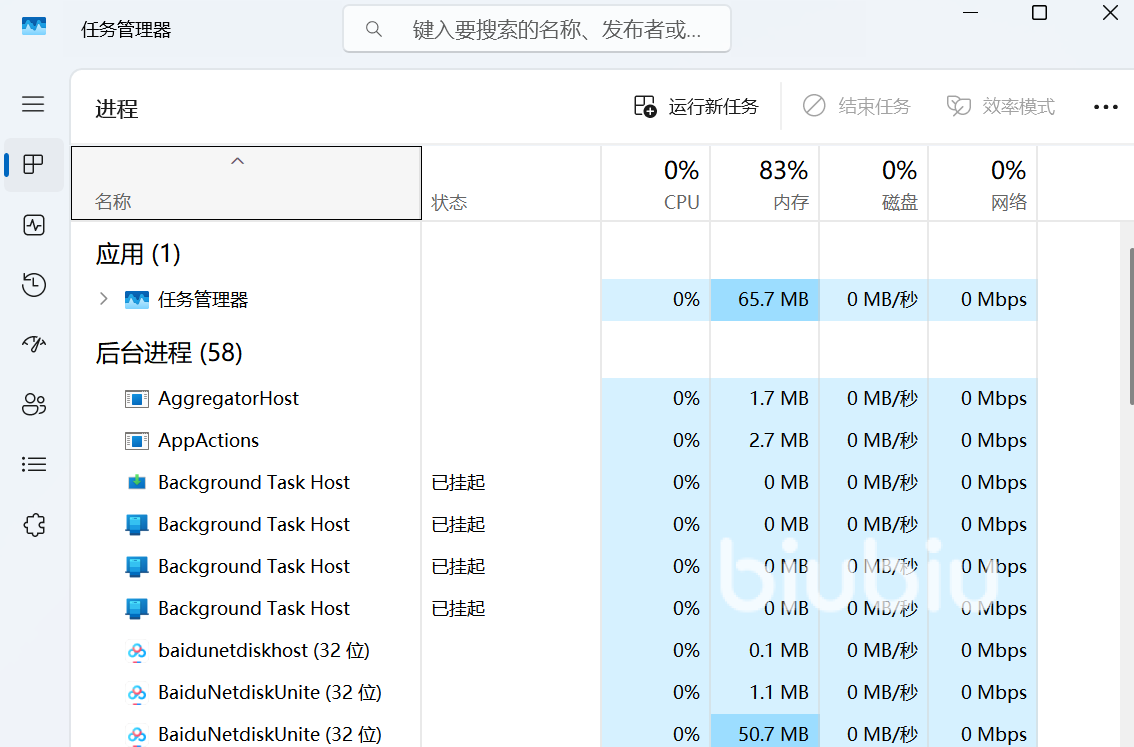Select the Processes sidebar icon
The width and height of the screenshot is (1134, 747).
(34, 164)
